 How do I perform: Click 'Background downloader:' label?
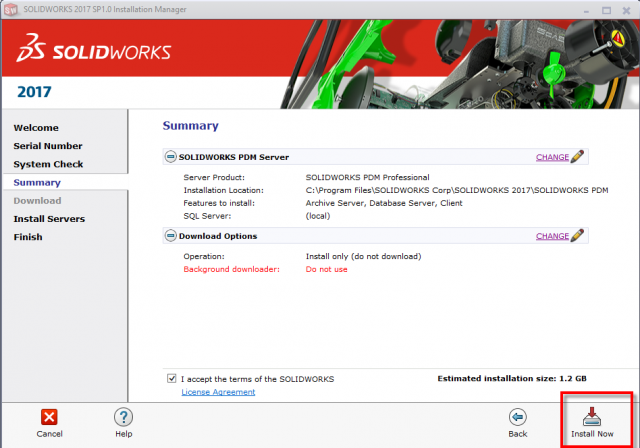point(231,269)
